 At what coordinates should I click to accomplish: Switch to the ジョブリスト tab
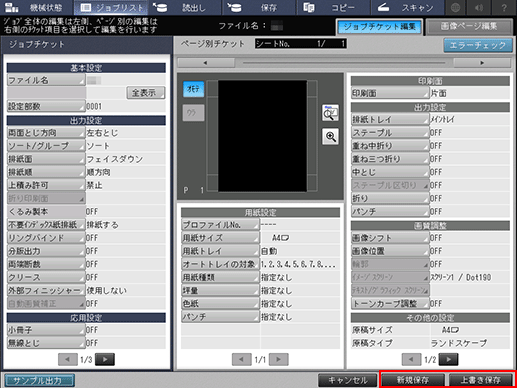tap(111, 7)
